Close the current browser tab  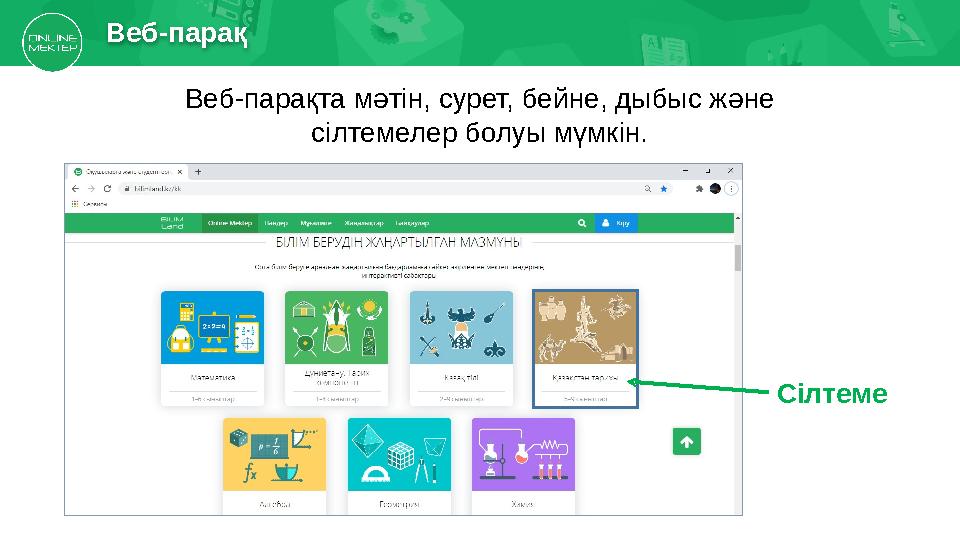point(179,172)
